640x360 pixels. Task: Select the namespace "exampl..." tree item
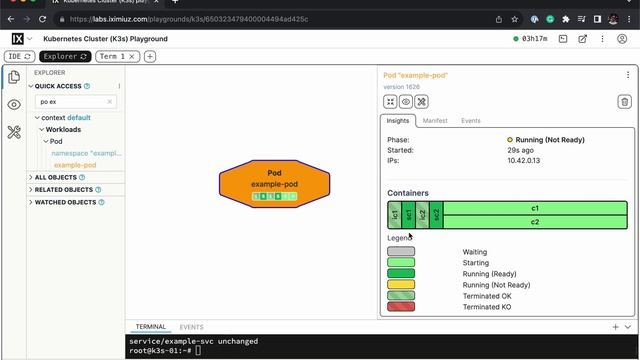click(86, 153)
